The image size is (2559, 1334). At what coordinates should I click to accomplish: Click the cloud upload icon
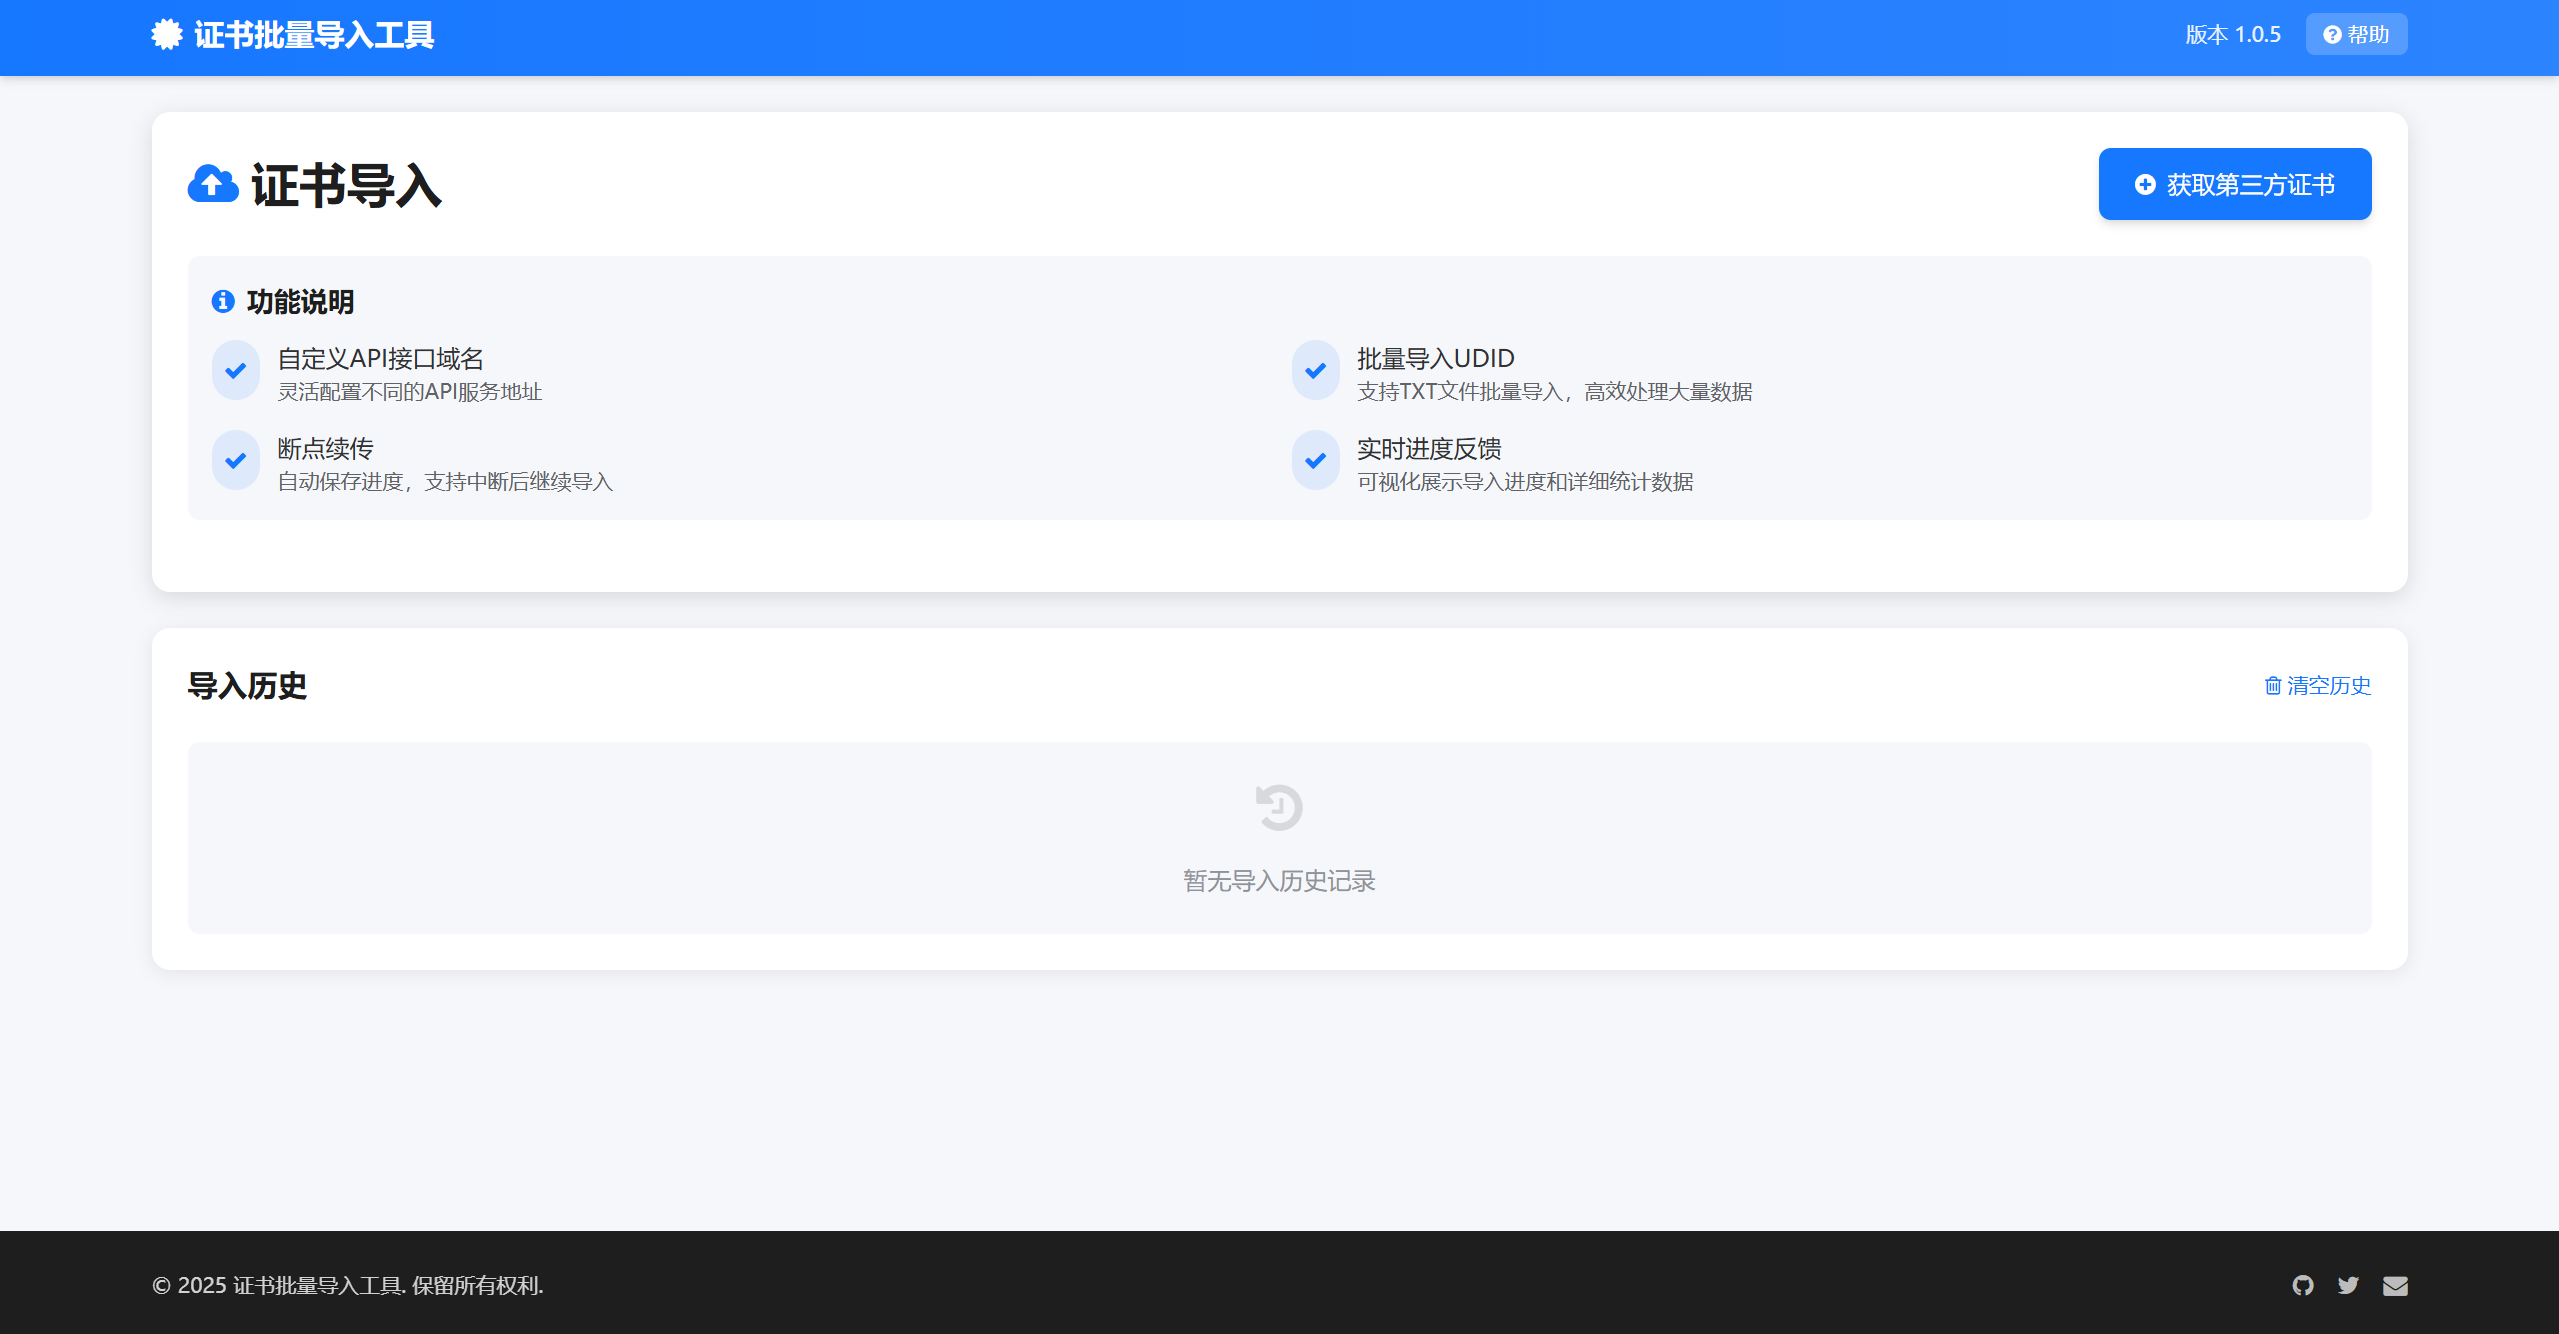[x=213, y=184]
